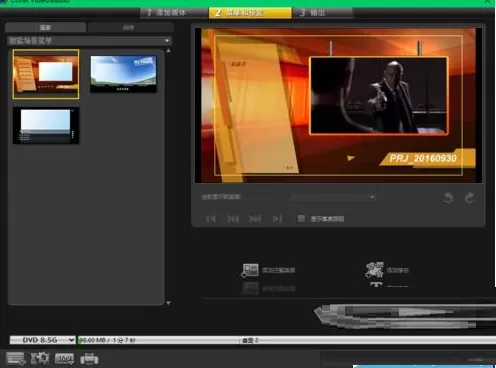Viewport: 496px width, 368px height.
Task: Open the Gallery tab in left panel
Action: tap(46, 28)
